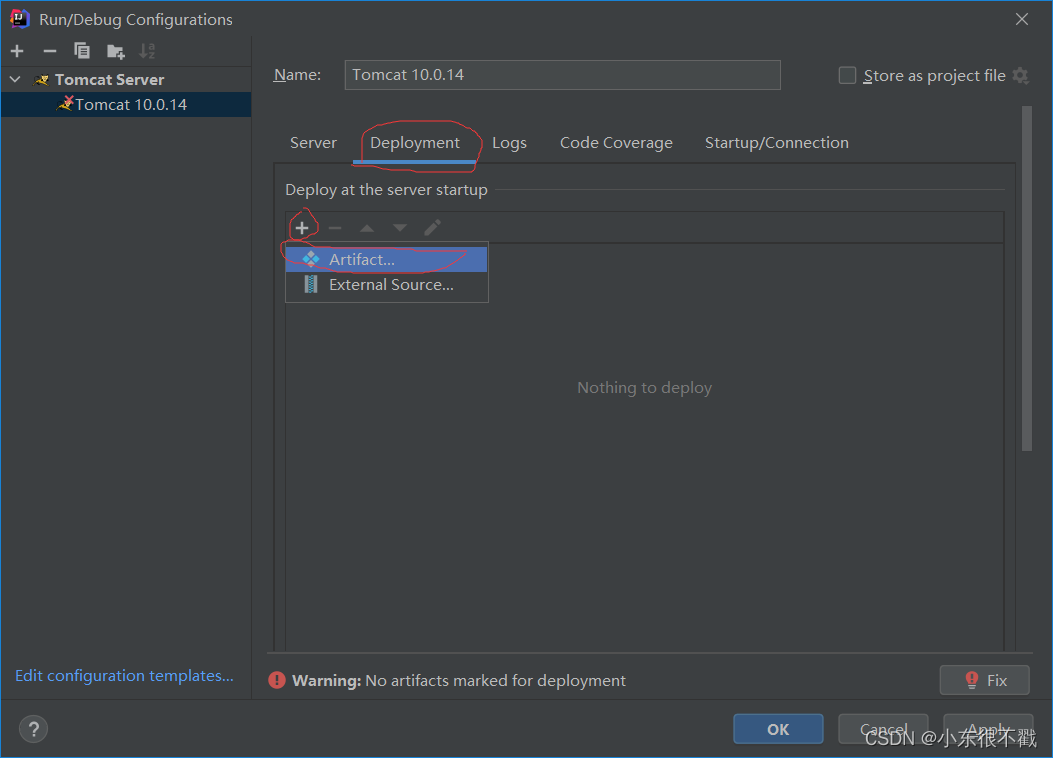
Task: Click the Fix warning button
Action: tap(984, 680)
